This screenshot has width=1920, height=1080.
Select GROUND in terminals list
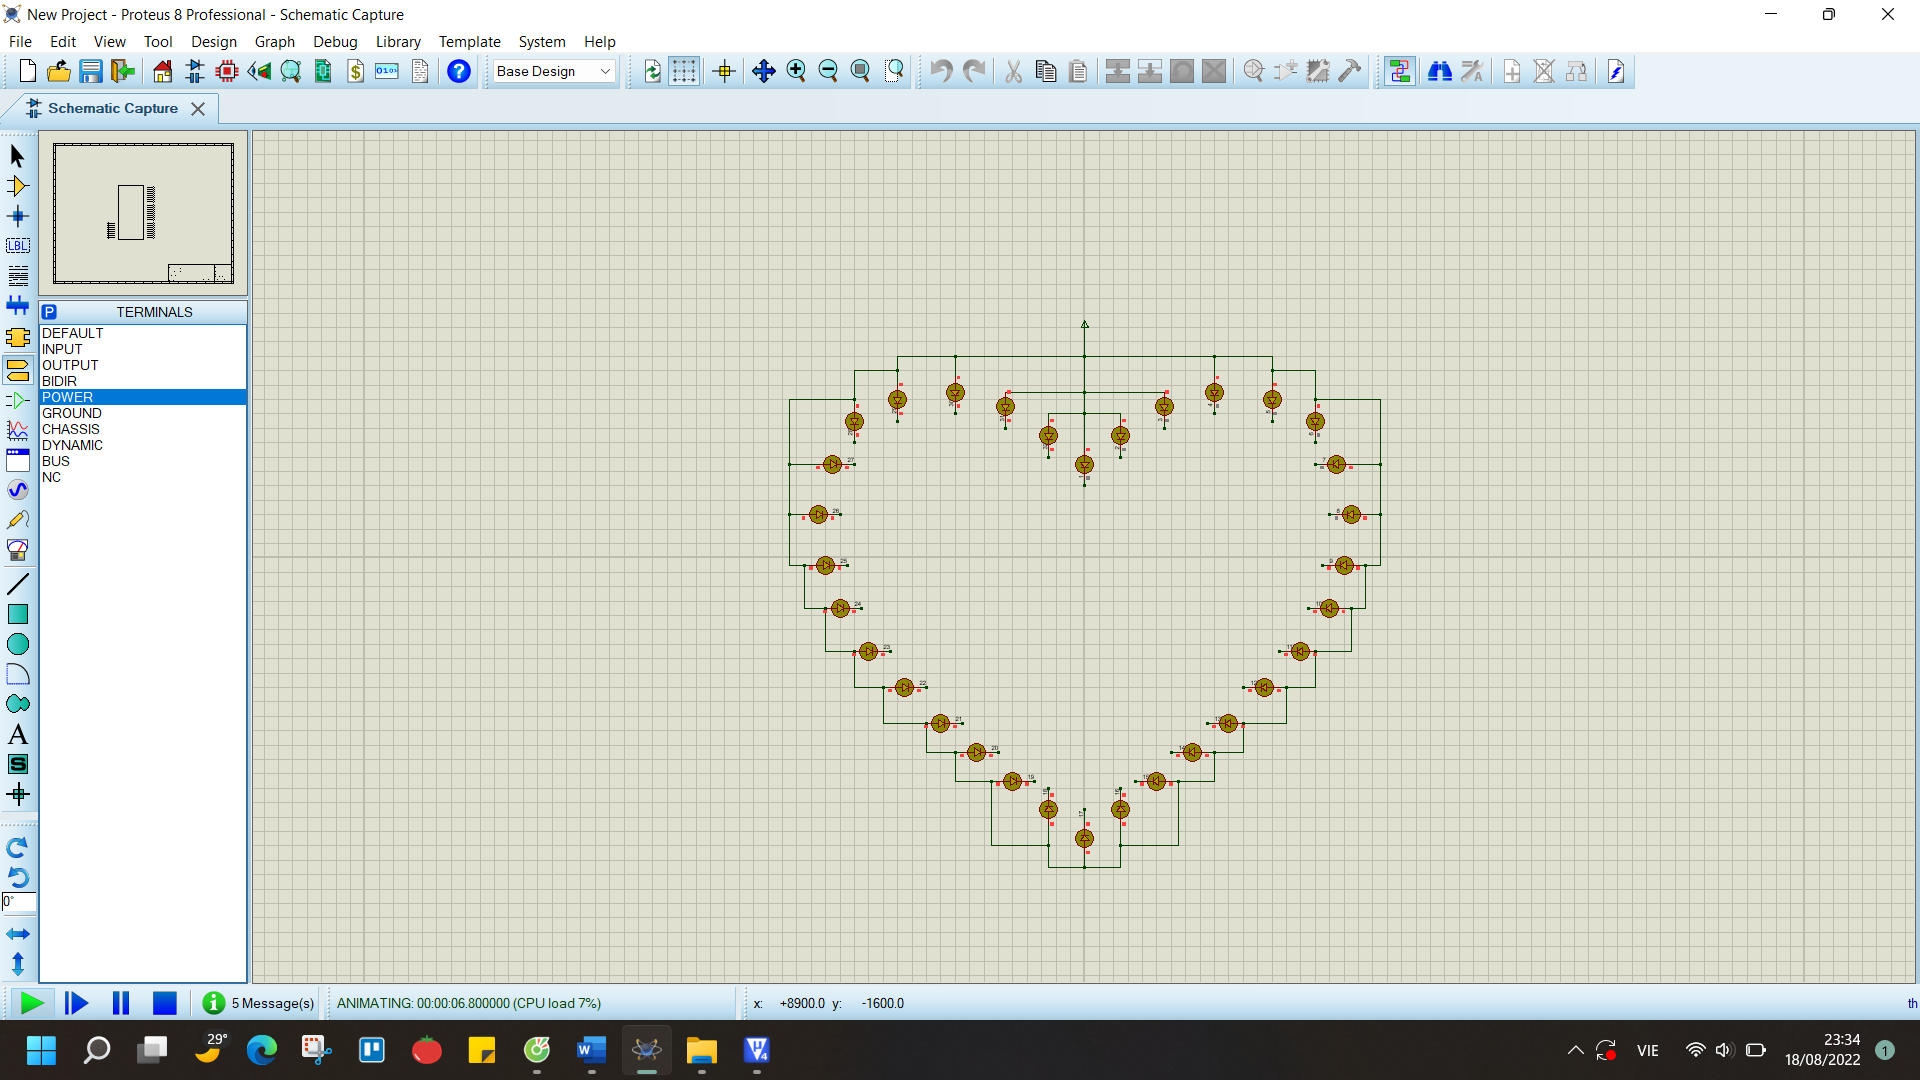click(72, 413)
